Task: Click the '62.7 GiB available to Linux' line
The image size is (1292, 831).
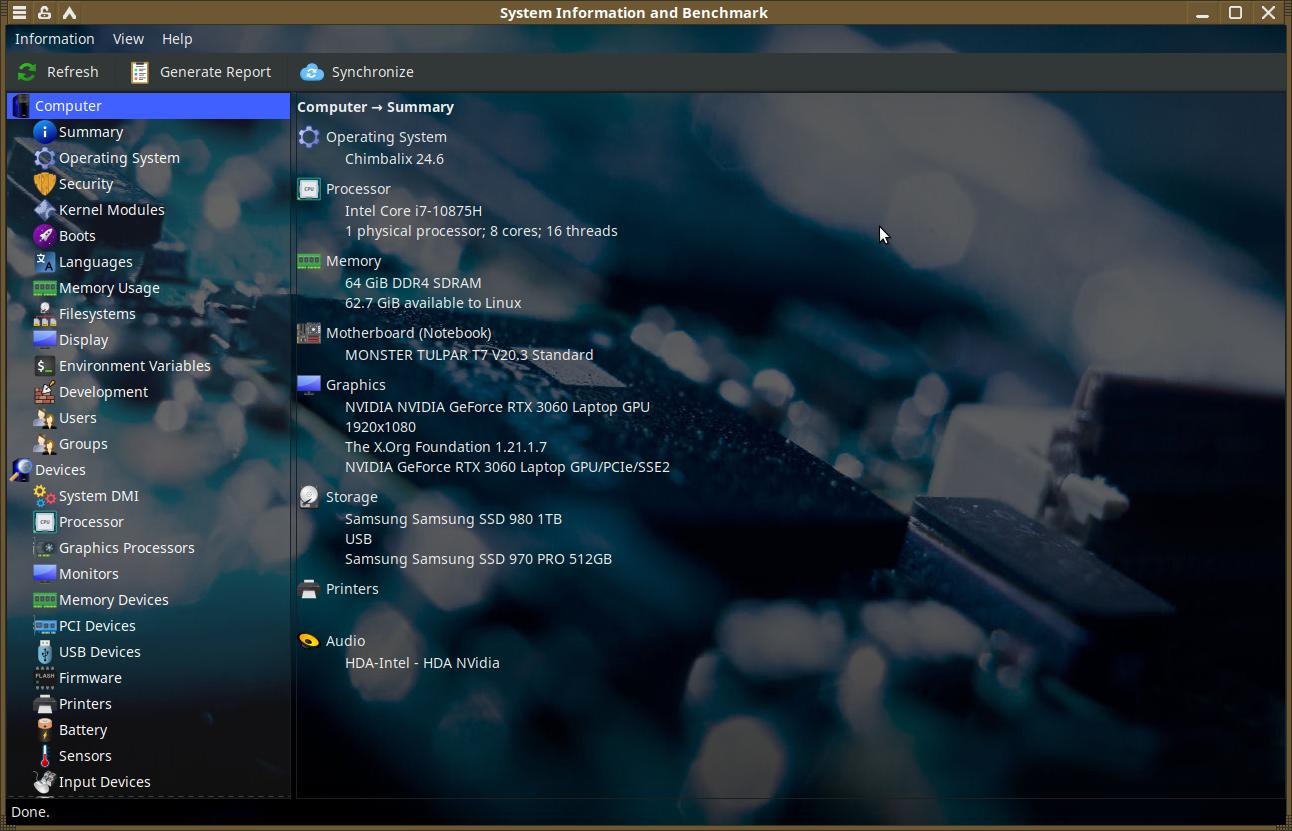Action: pos(433,303)
